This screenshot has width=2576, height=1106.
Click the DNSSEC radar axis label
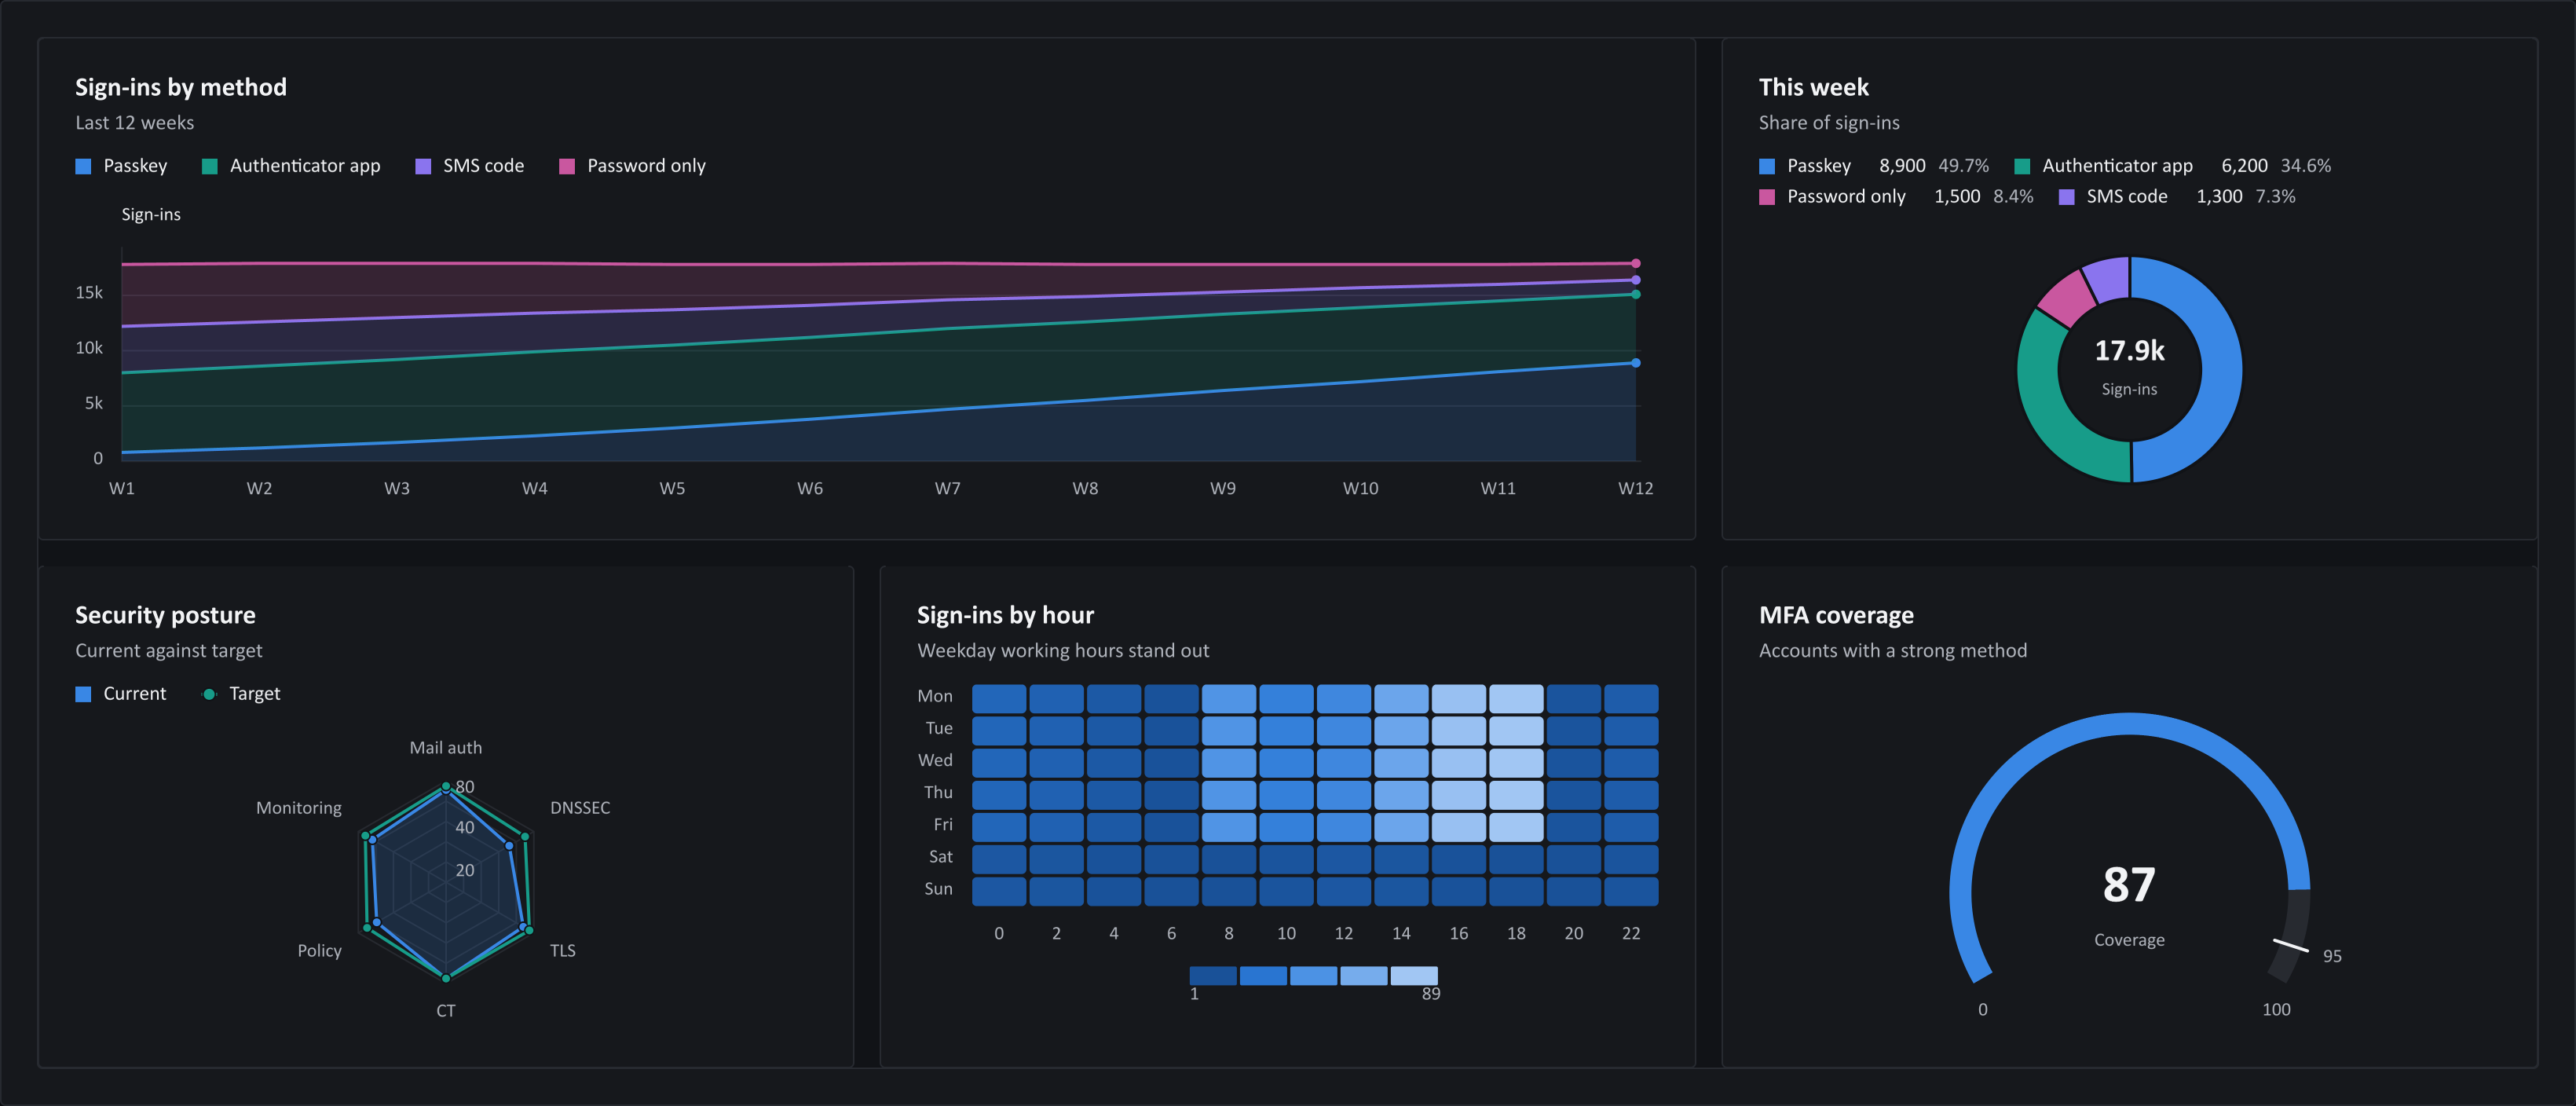point(580,808)
